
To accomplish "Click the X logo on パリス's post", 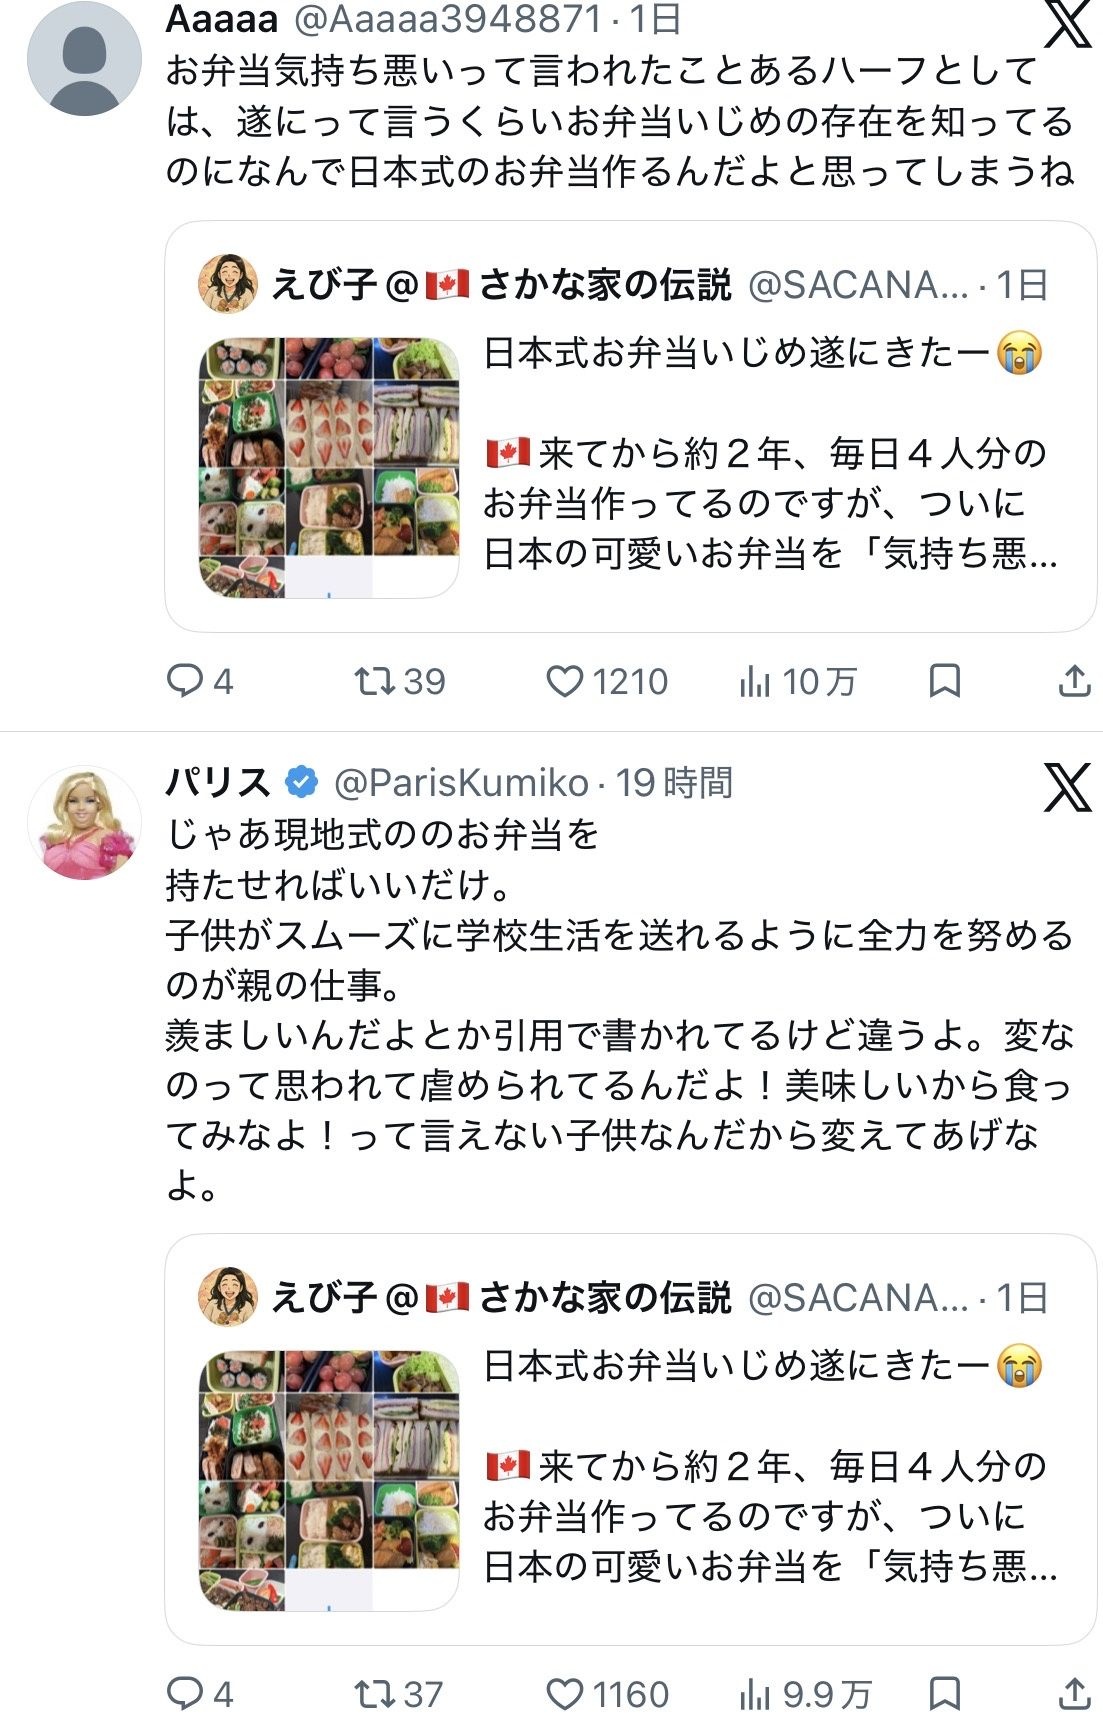I will 1067,786.
